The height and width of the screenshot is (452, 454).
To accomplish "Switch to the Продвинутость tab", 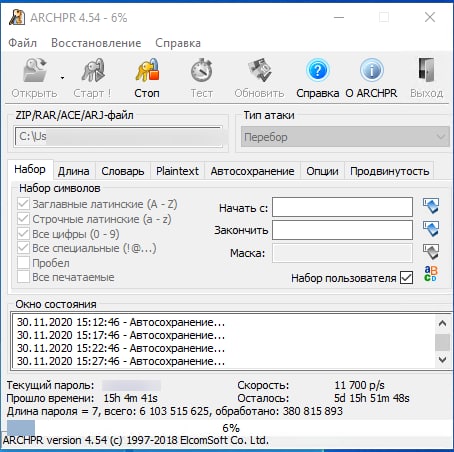I will [x=389, y=171].
